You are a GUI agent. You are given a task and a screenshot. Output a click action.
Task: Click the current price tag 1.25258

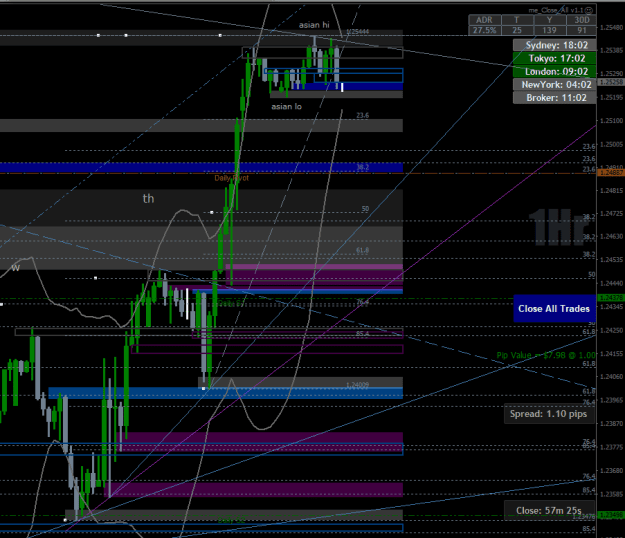click(x=611, y=82)
